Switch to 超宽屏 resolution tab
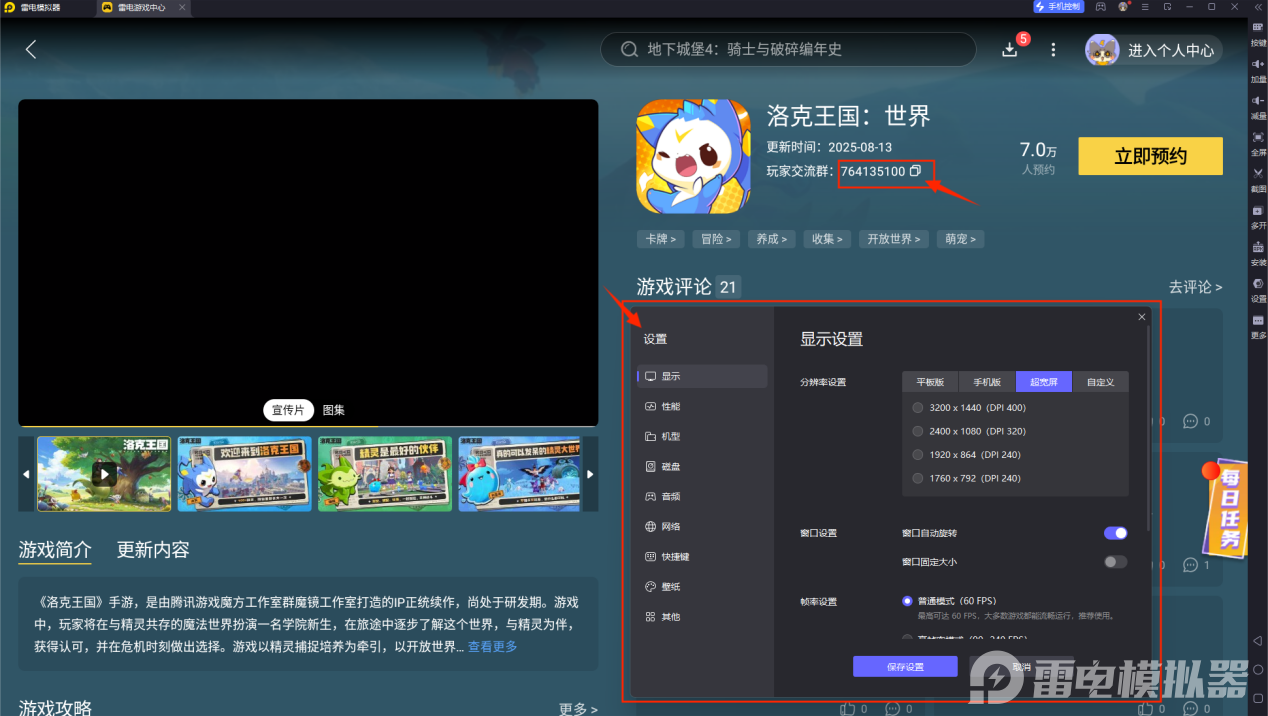The width and height of the screenshot is (1268, 716). coord(1044,382)
